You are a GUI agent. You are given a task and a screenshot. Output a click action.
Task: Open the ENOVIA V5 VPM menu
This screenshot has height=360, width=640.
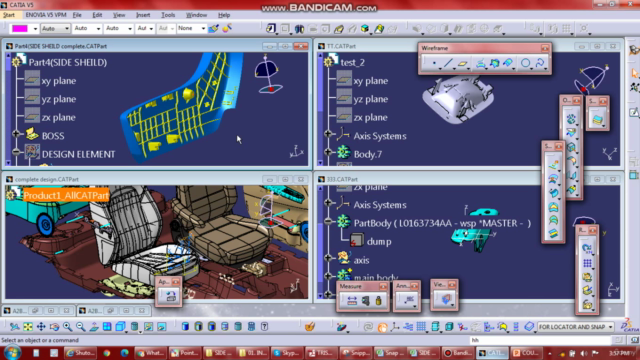point(45,15)
